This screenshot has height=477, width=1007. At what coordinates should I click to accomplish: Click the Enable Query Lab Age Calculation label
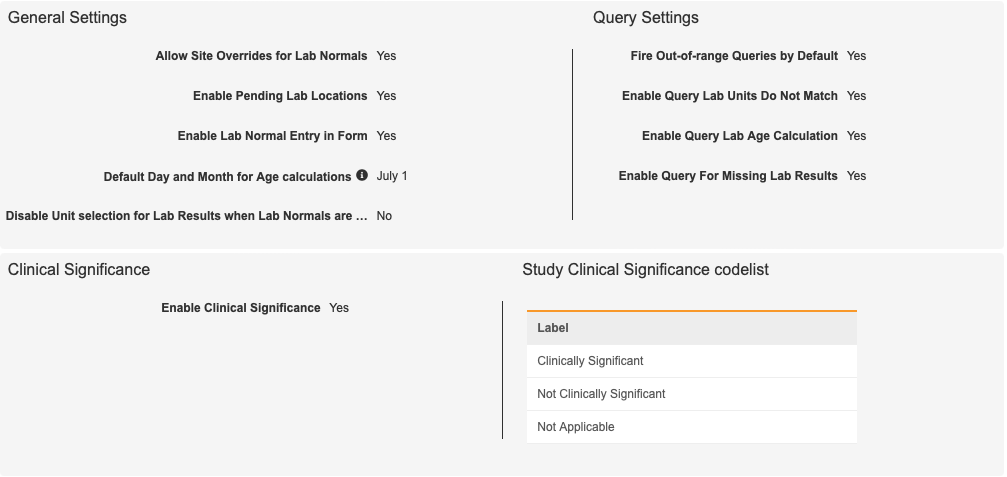pyautogui.click(x=739, y=136)
